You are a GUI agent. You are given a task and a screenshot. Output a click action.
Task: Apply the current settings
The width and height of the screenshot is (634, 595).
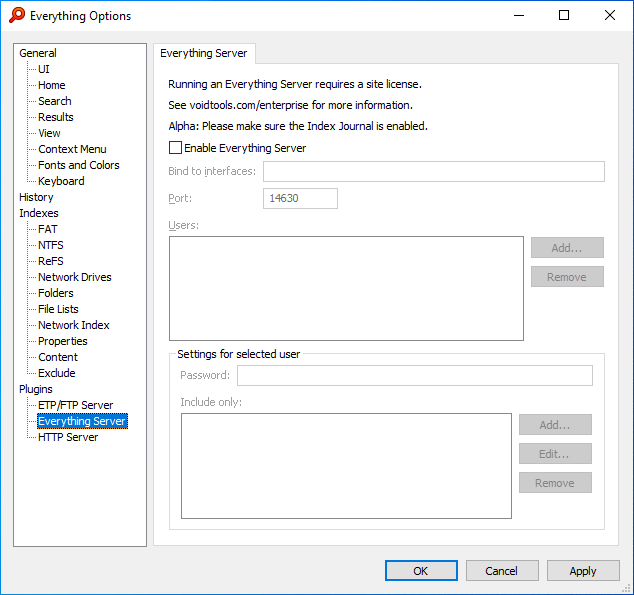tap(583, 571)
